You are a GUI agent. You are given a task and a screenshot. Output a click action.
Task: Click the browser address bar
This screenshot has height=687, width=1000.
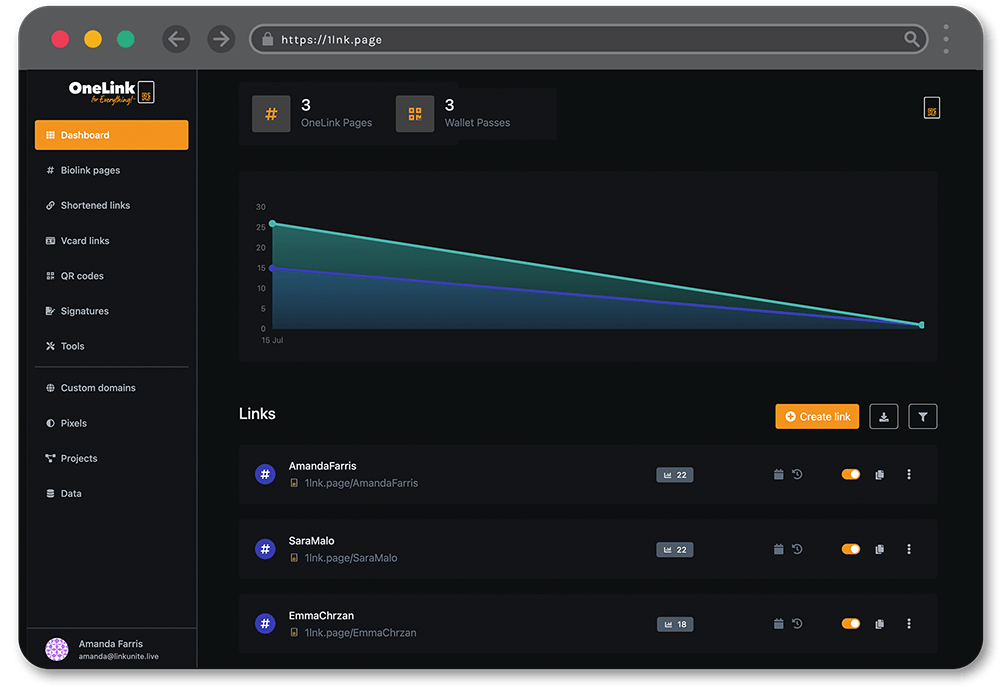[588, 40]
